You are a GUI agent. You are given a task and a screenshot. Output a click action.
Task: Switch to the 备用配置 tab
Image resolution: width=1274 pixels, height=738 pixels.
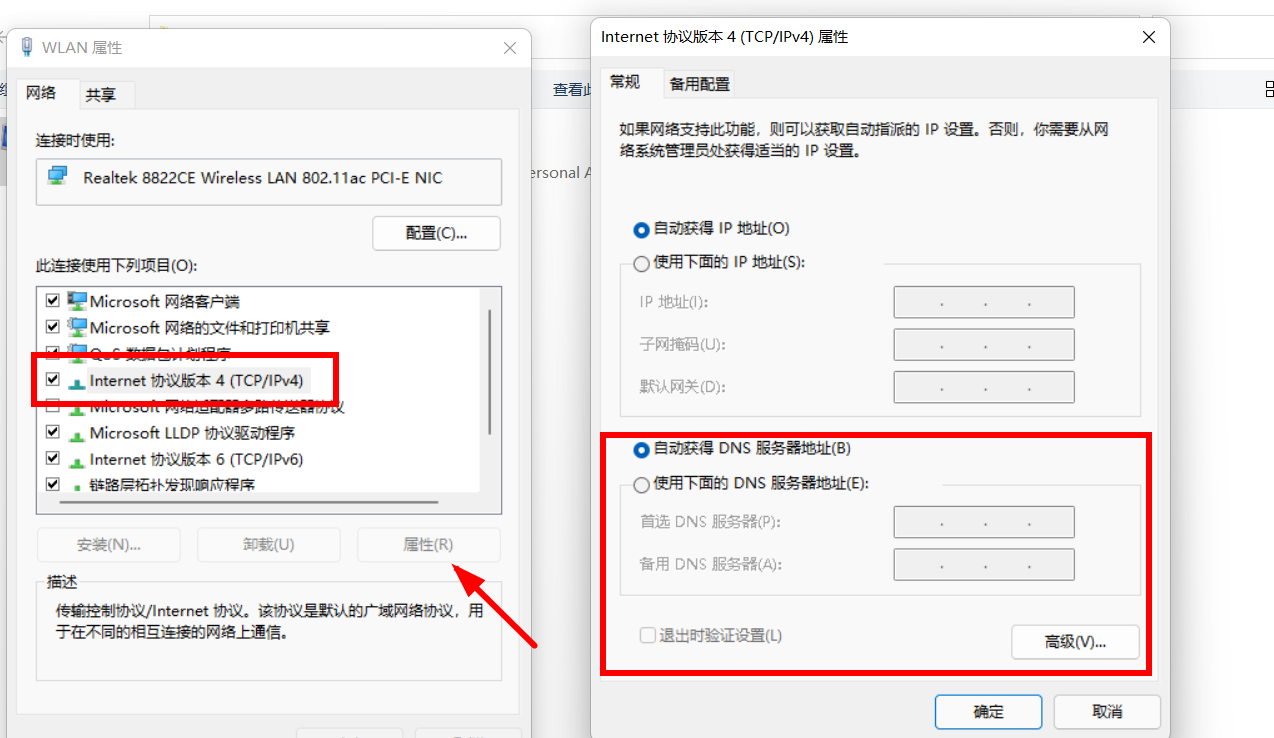700,84
